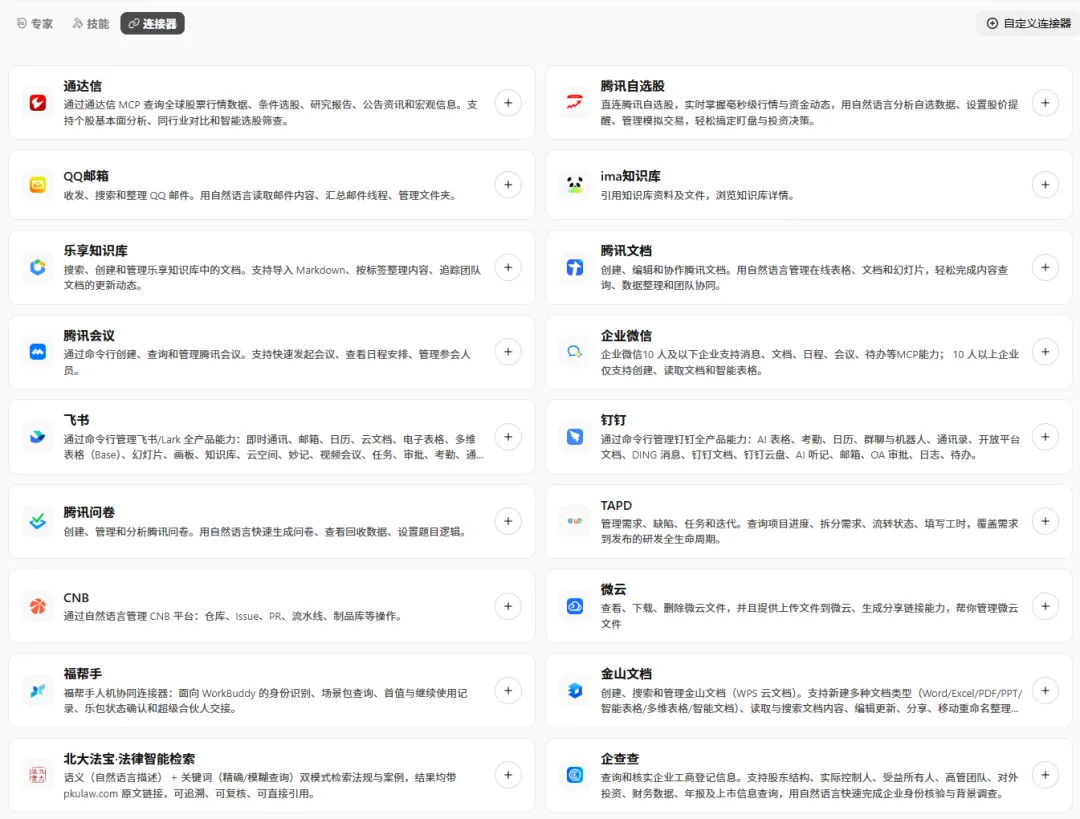Image resolution: width=1080 pixels, height=819 pixels.
Task: Click the 腾讯问卷 checkmark icon
Action: (38, 521)
